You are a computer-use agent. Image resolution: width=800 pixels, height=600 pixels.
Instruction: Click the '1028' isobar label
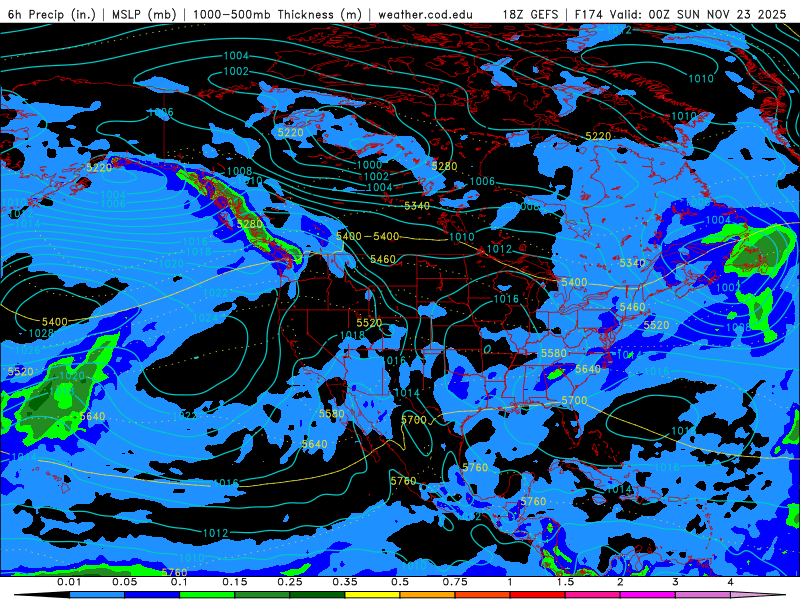pos(41,333)
